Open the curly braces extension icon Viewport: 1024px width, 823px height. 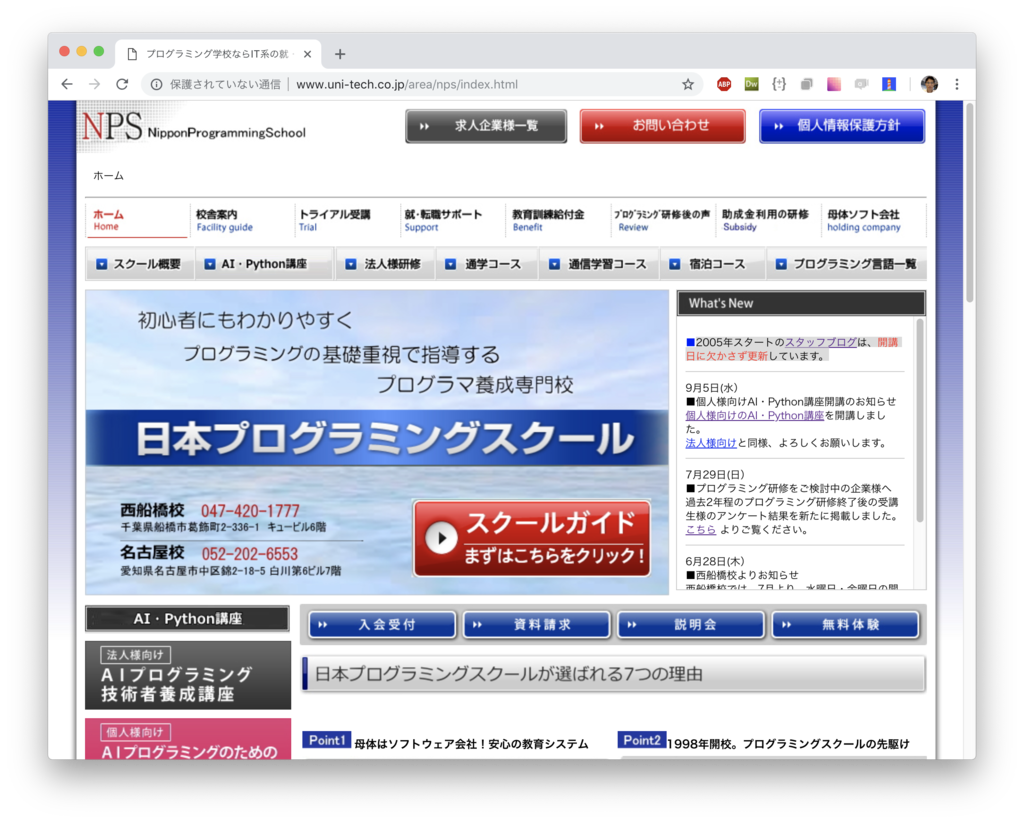[778, 84]
